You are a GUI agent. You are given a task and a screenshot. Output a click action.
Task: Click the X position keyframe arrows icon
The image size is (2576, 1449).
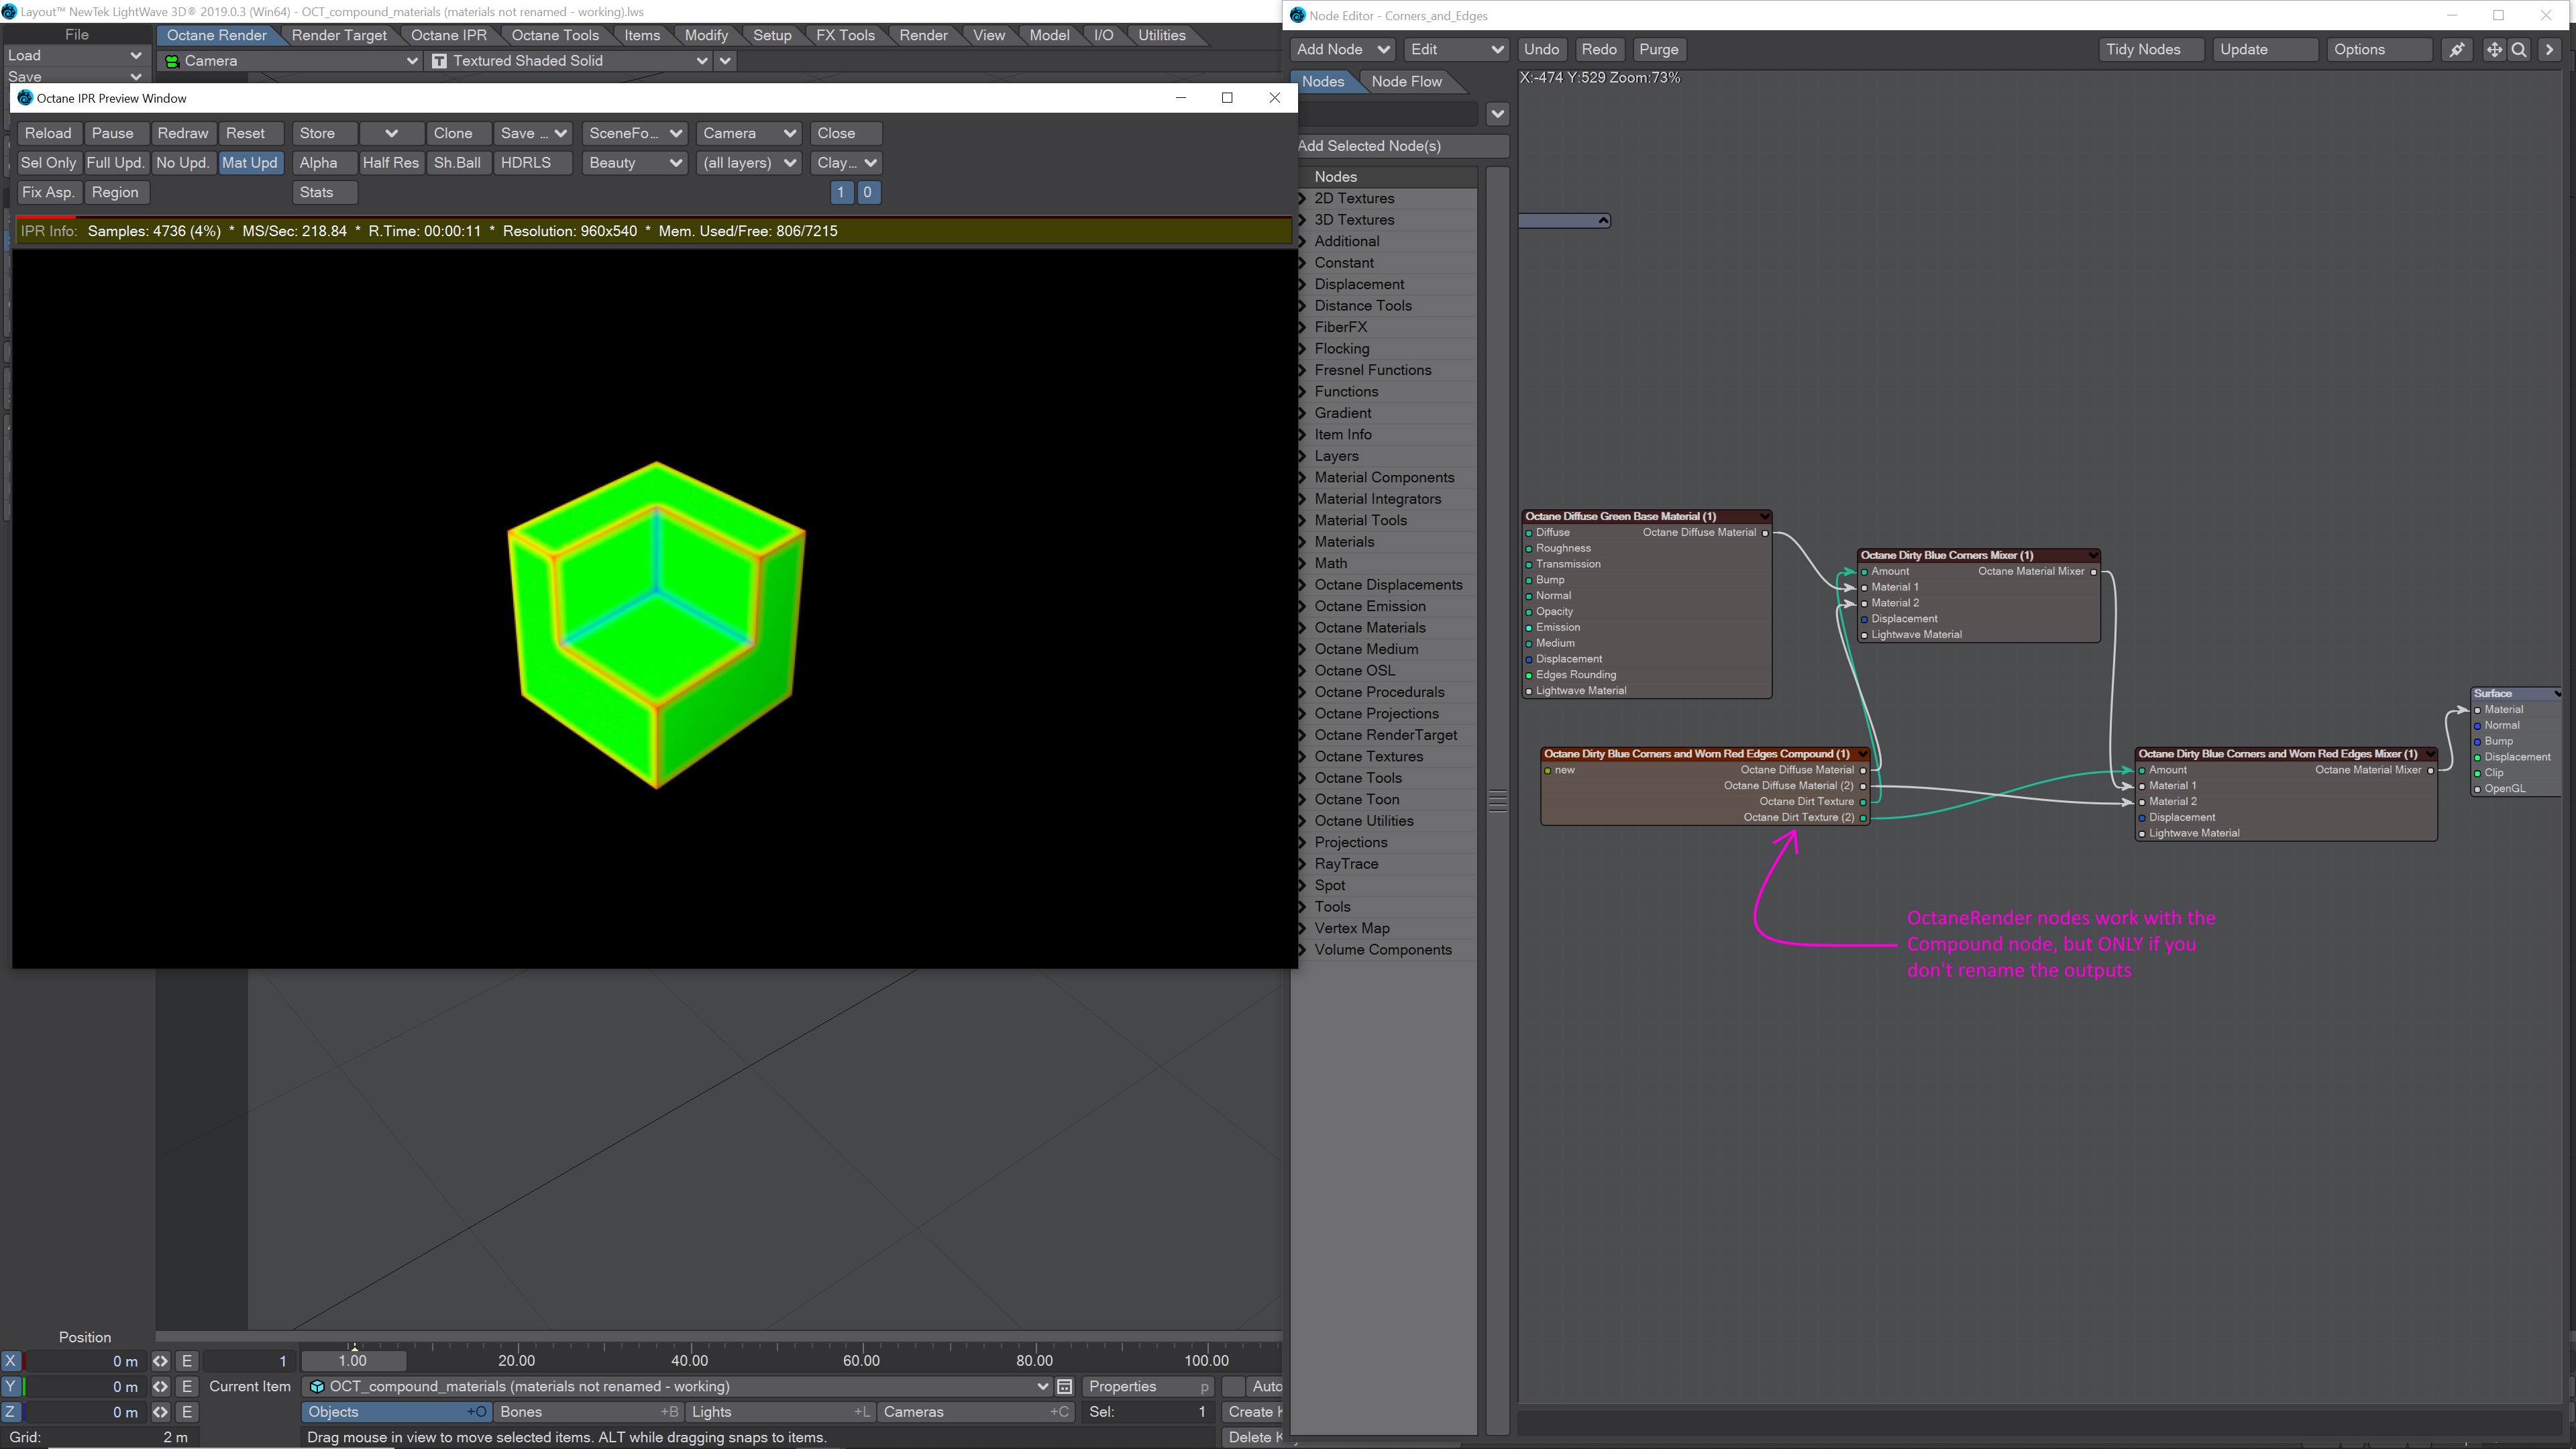pyautogui.click(x=160, y=1361)
